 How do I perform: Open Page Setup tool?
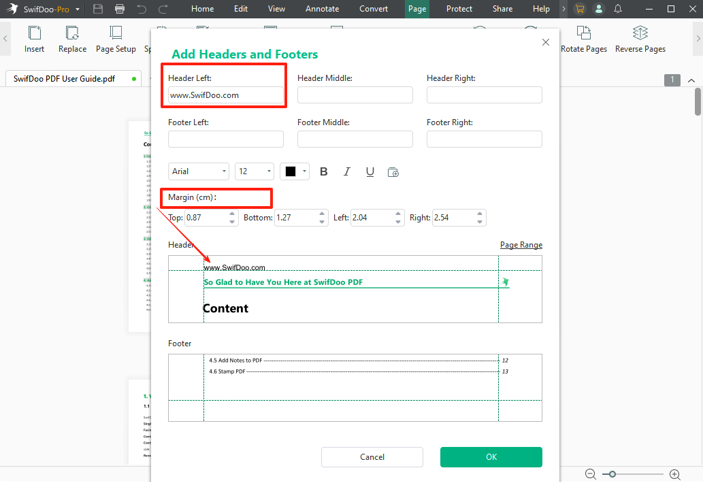tap(116, 39)
